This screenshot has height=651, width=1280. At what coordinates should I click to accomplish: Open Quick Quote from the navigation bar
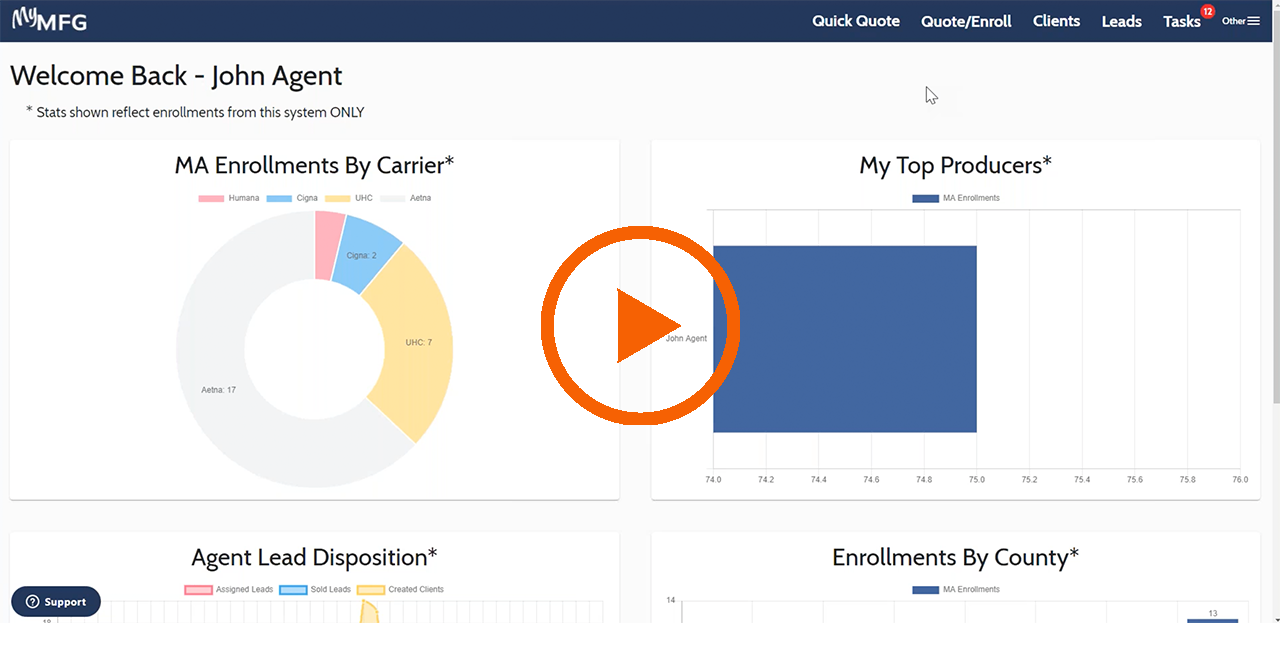point(855,21)
